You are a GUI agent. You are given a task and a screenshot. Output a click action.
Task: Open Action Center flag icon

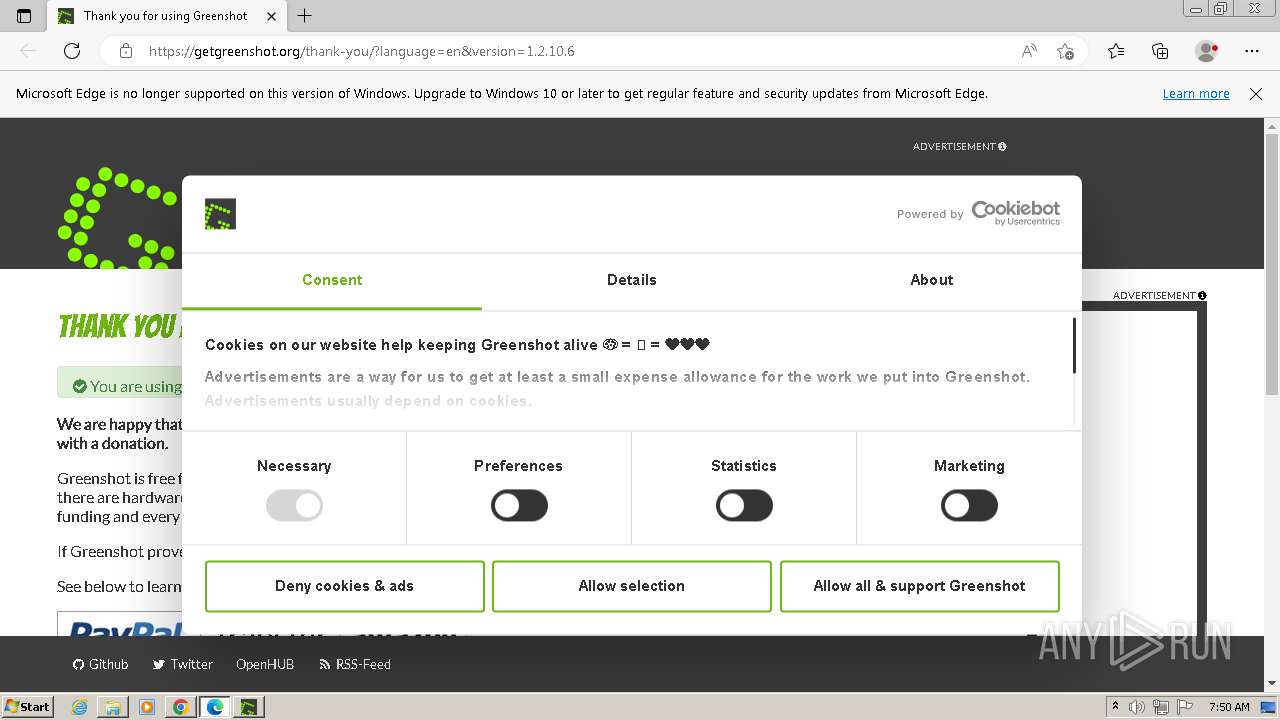1185,707
